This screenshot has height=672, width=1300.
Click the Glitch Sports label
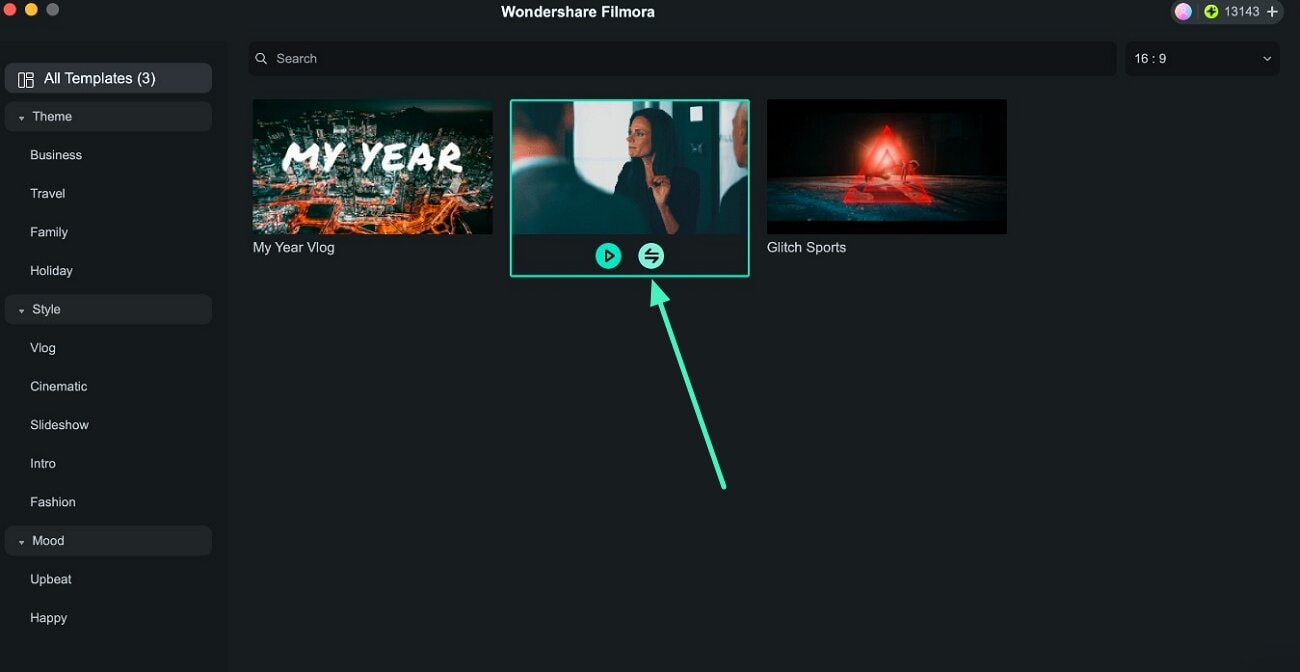pyautogui.click(x=806, y=247)
